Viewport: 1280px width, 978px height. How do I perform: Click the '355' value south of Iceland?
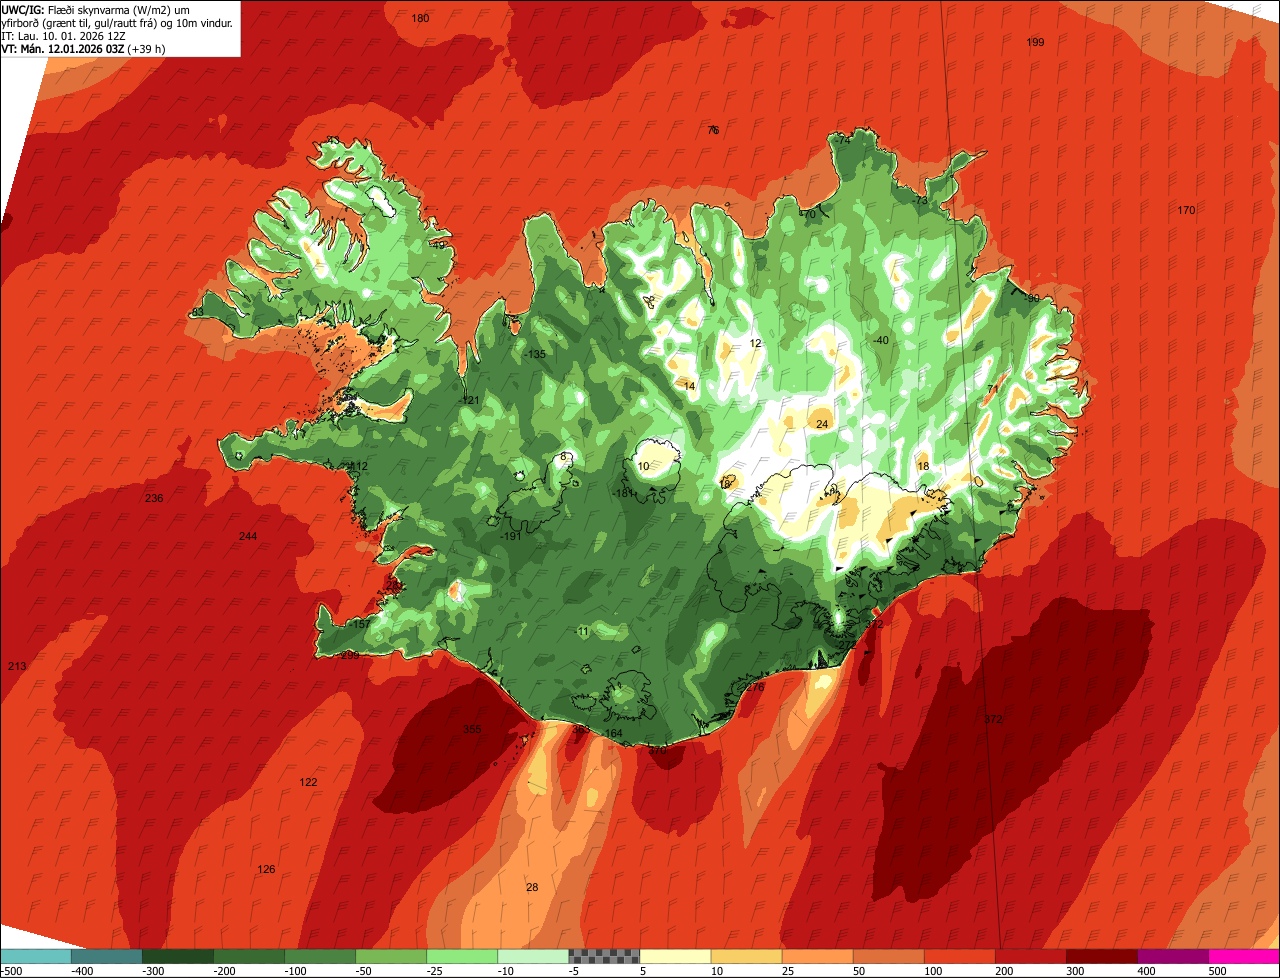[x=472, y=729]
